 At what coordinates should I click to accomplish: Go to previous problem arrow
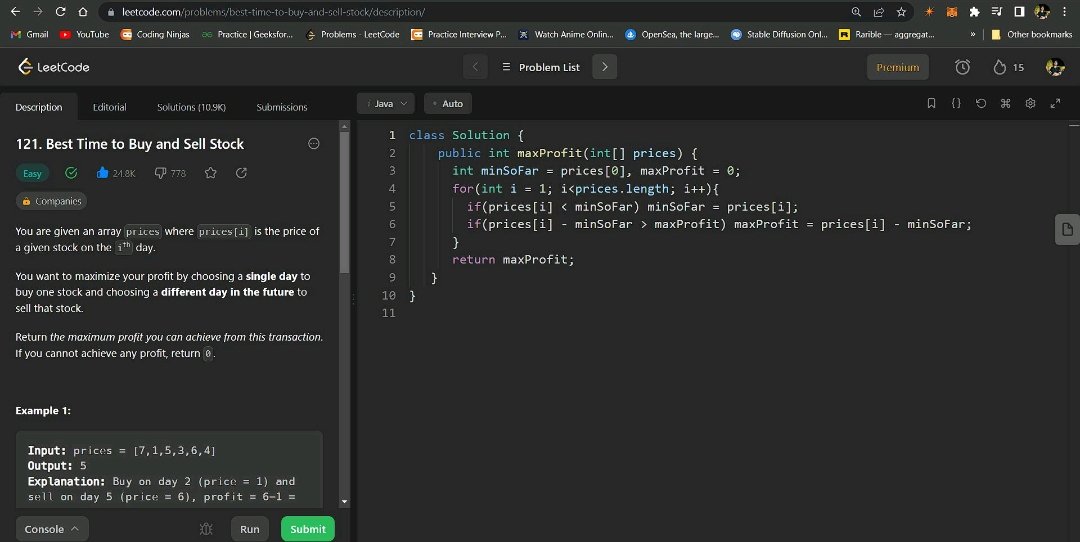click(x=475, y=67)
